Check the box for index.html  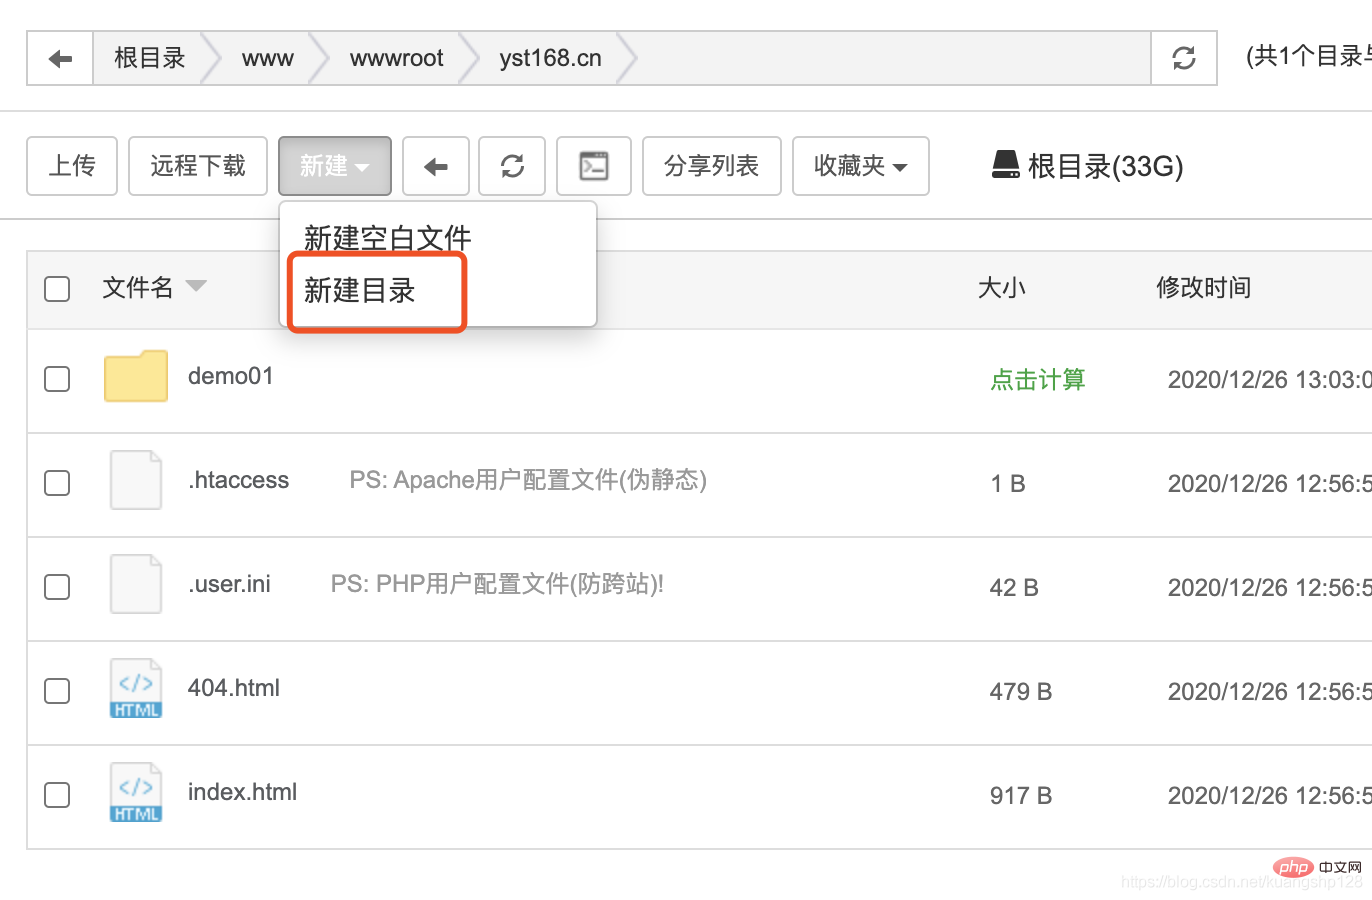57,795
